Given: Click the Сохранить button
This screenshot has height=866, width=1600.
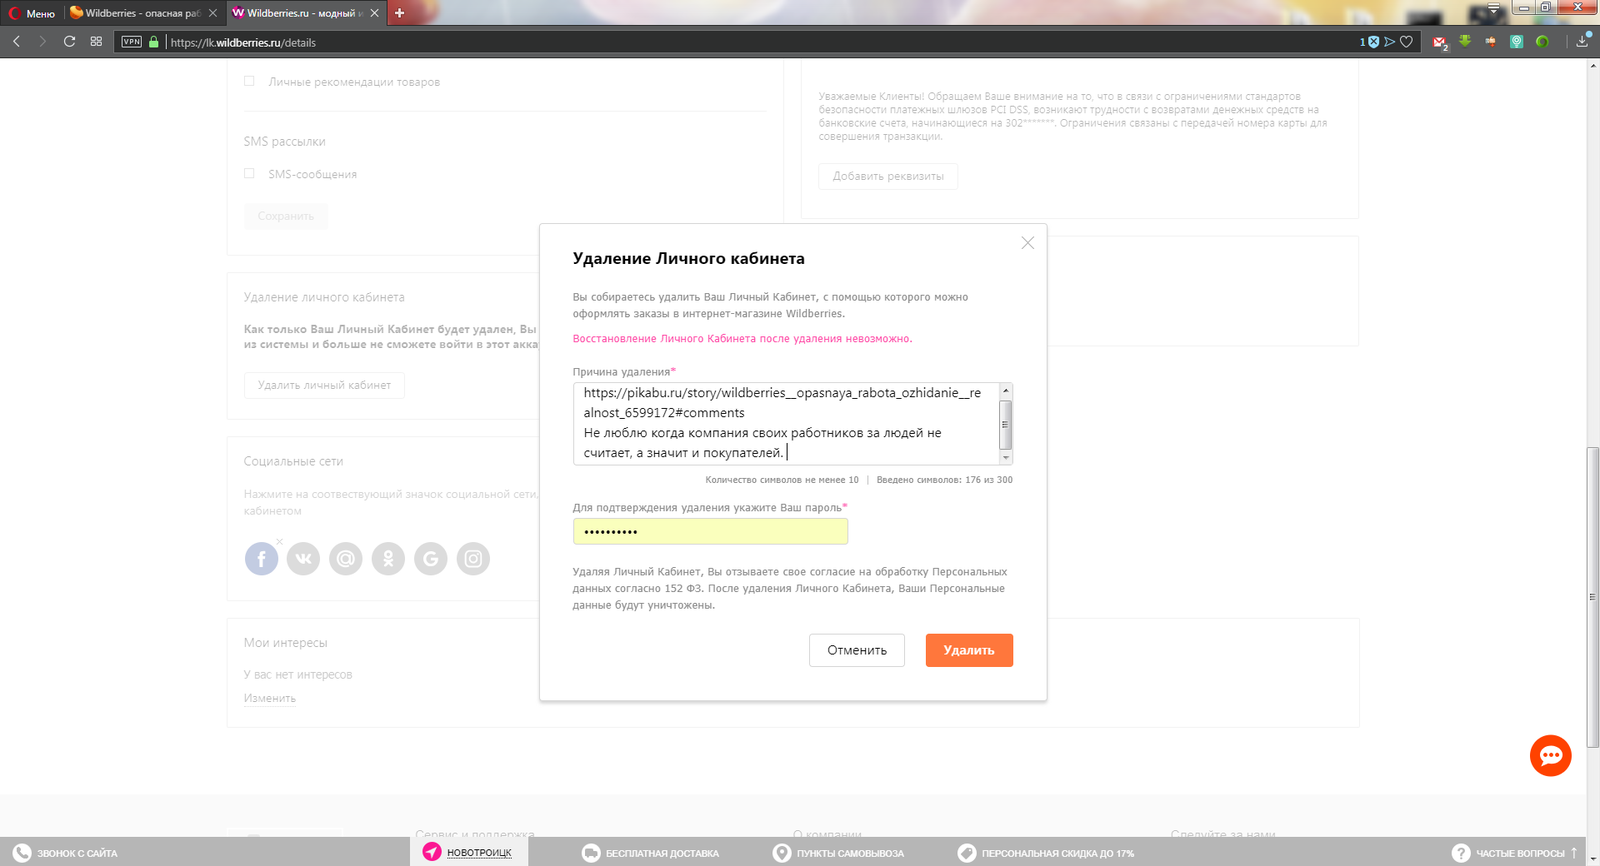Looking at the screenshot, I should [x=286, y=216].
